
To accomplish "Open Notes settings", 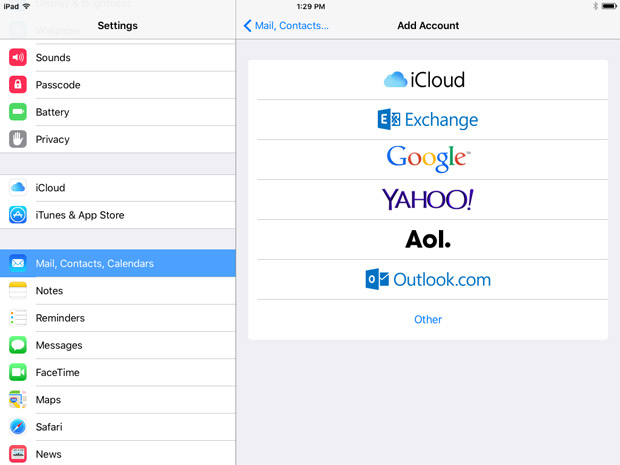I will pyautogui.click(x=117, y=290).
